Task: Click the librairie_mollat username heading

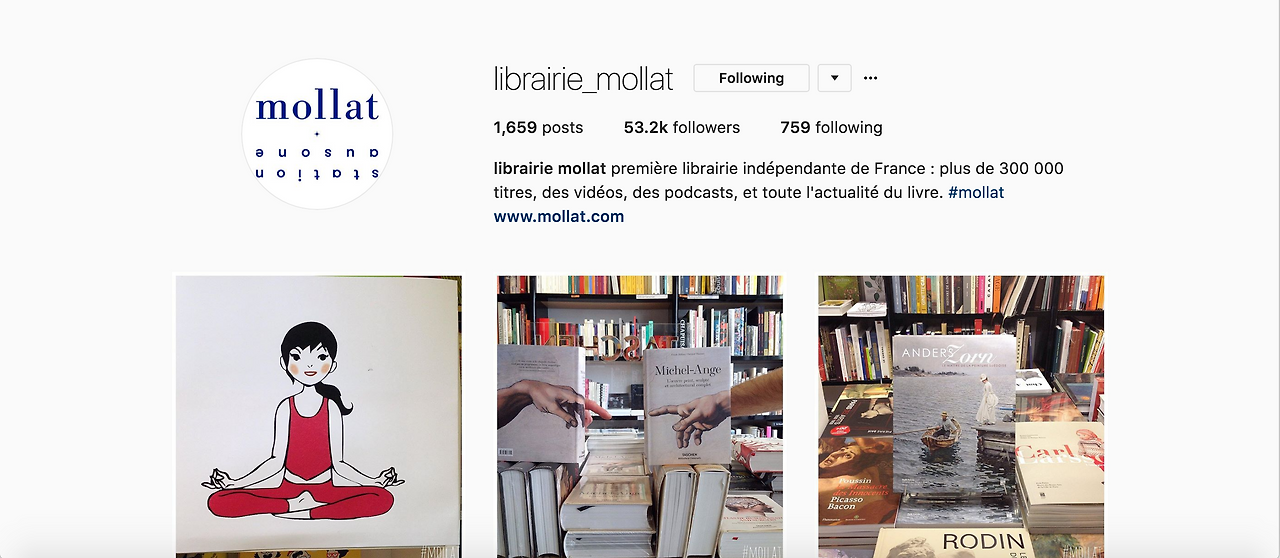Action: click(x=584, y=78)
